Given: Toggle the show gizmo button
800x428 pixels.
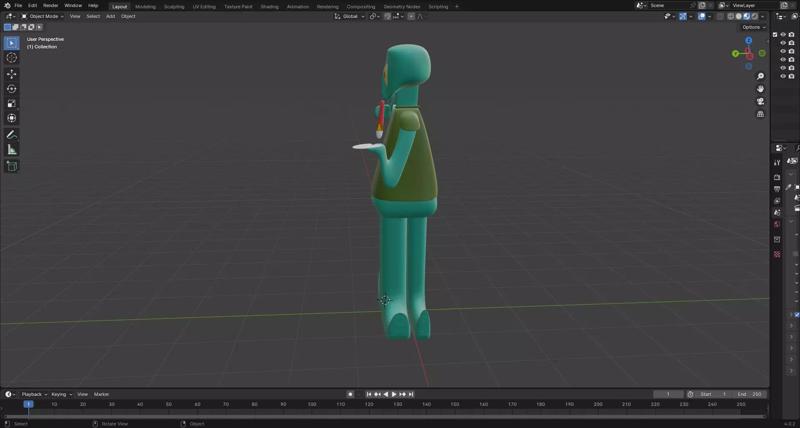Looking at the screenshot, I should (683, 16).
